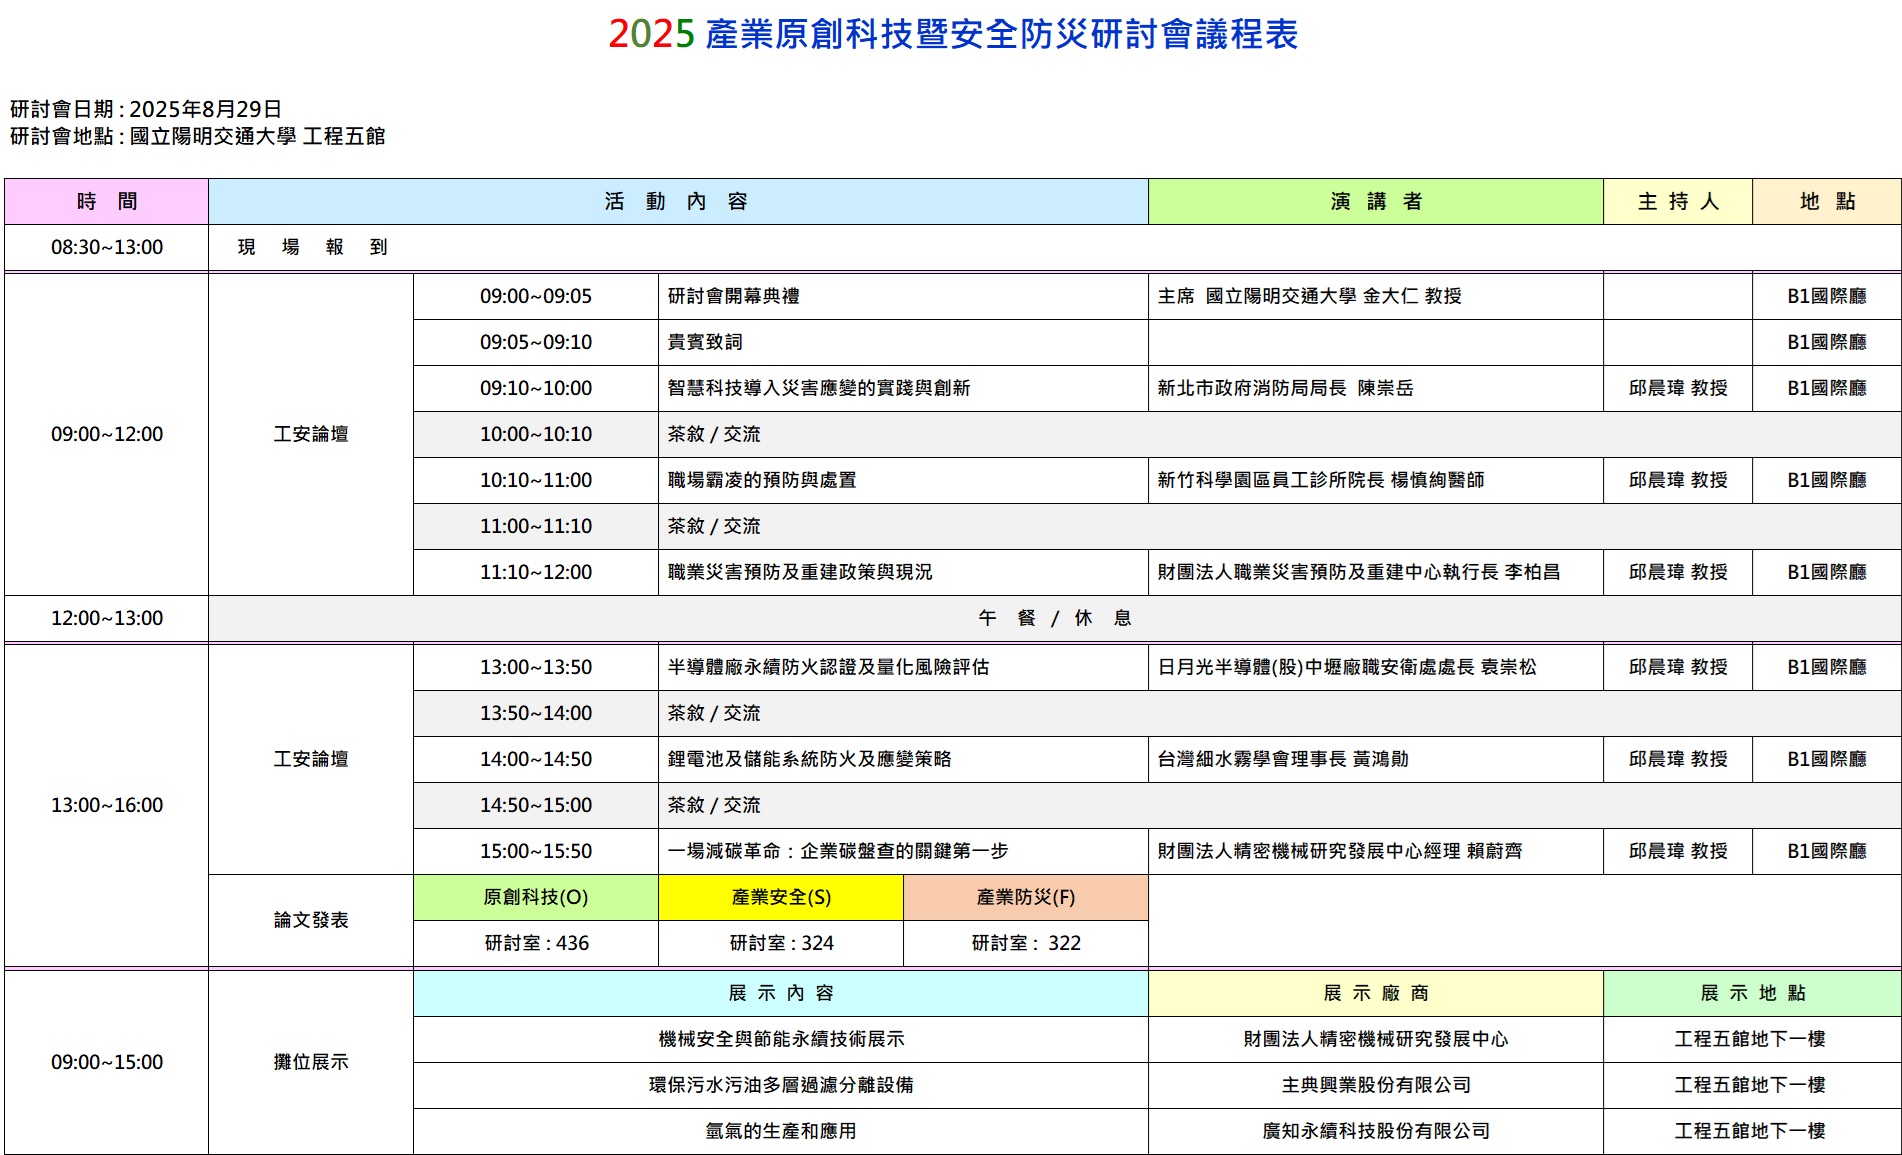Click the 攤位展示 cell

(311, 1062)
